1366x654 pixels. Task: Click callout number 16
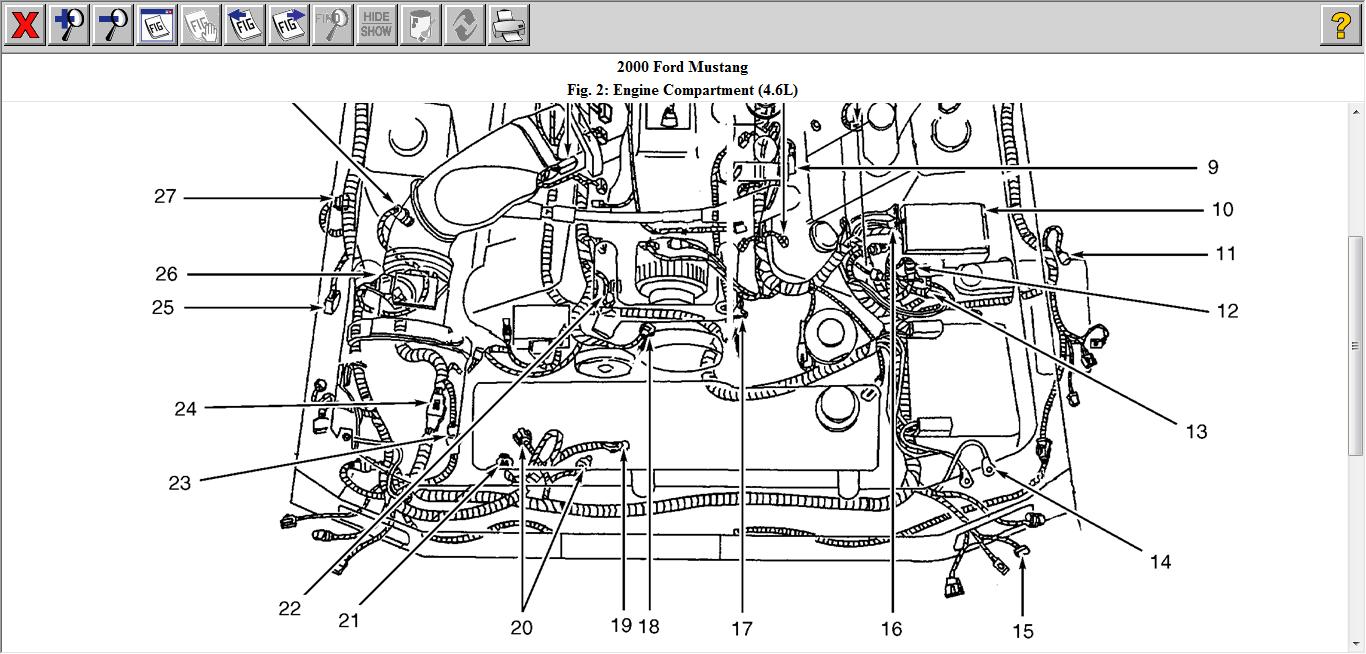[891, 628]
